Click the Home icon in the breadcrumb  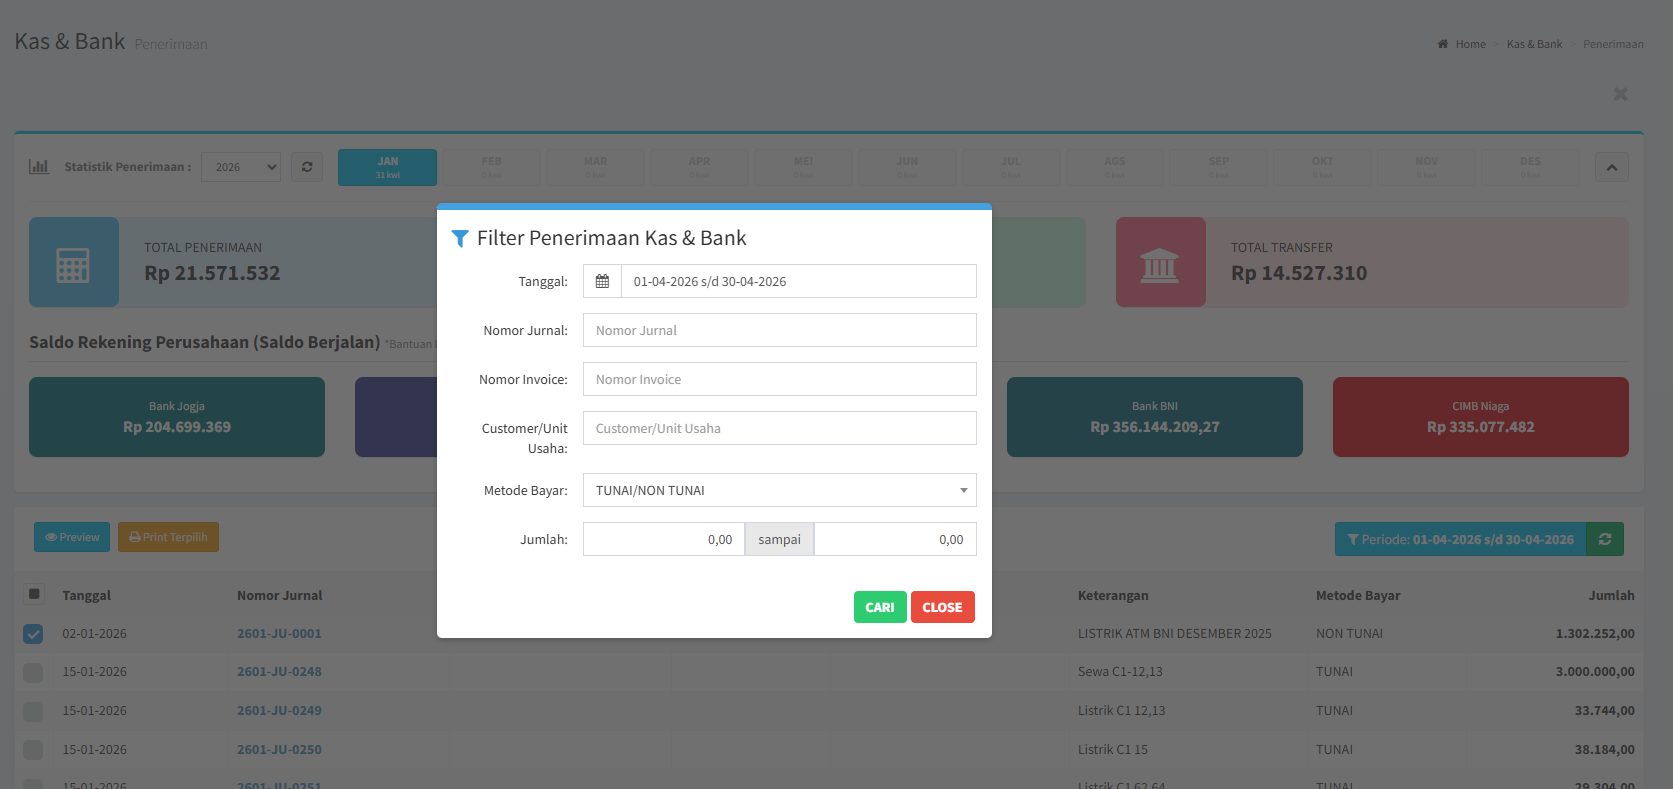click(x=1443, y=44)
